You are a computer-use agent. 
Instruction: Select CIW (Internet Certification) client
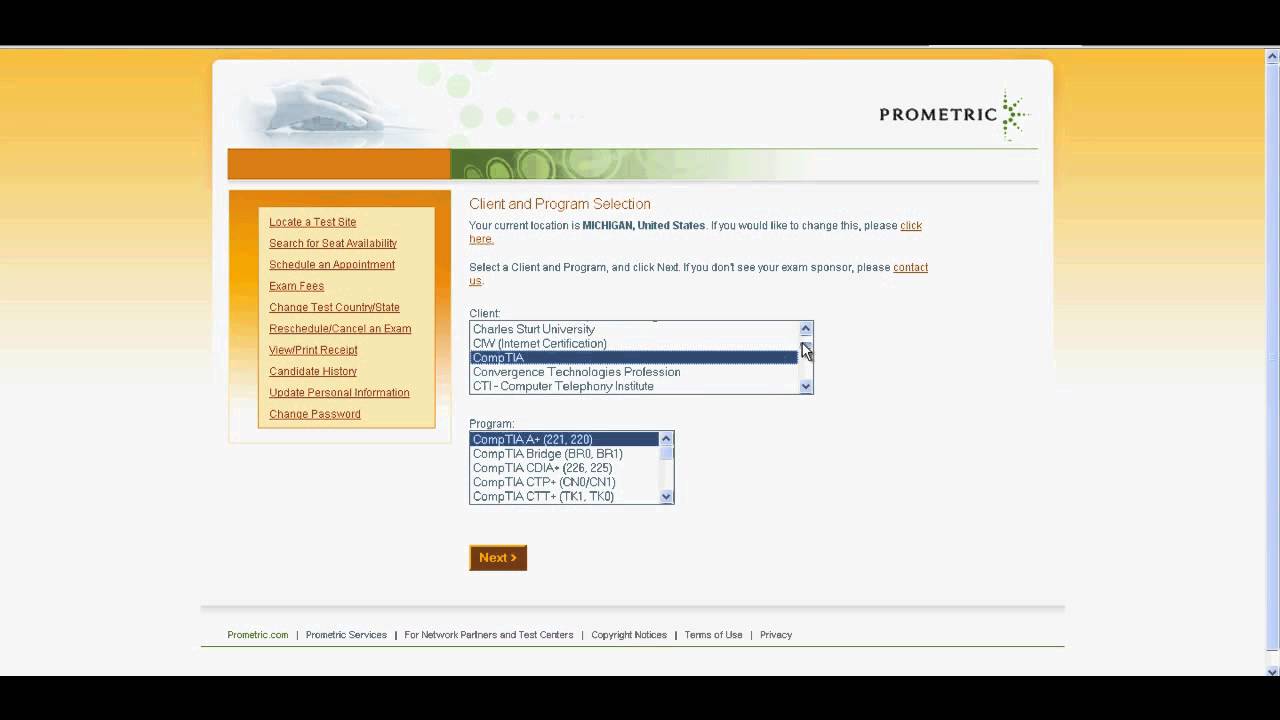tap(634, 343)
